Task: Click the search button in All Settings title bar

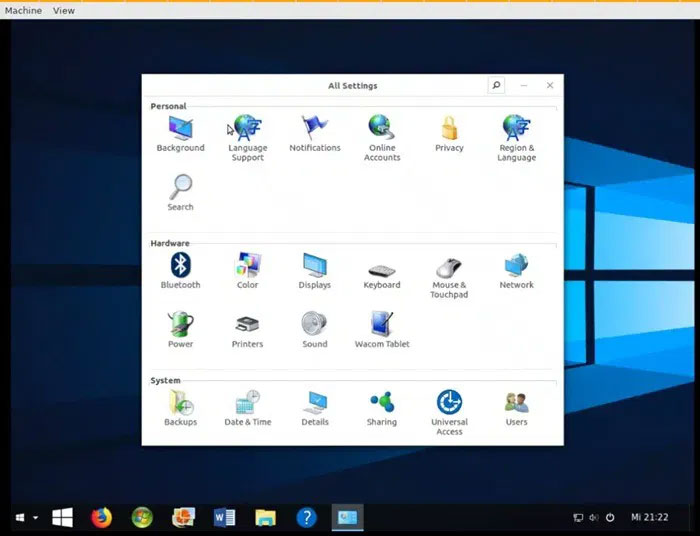Action: (496, 85)
